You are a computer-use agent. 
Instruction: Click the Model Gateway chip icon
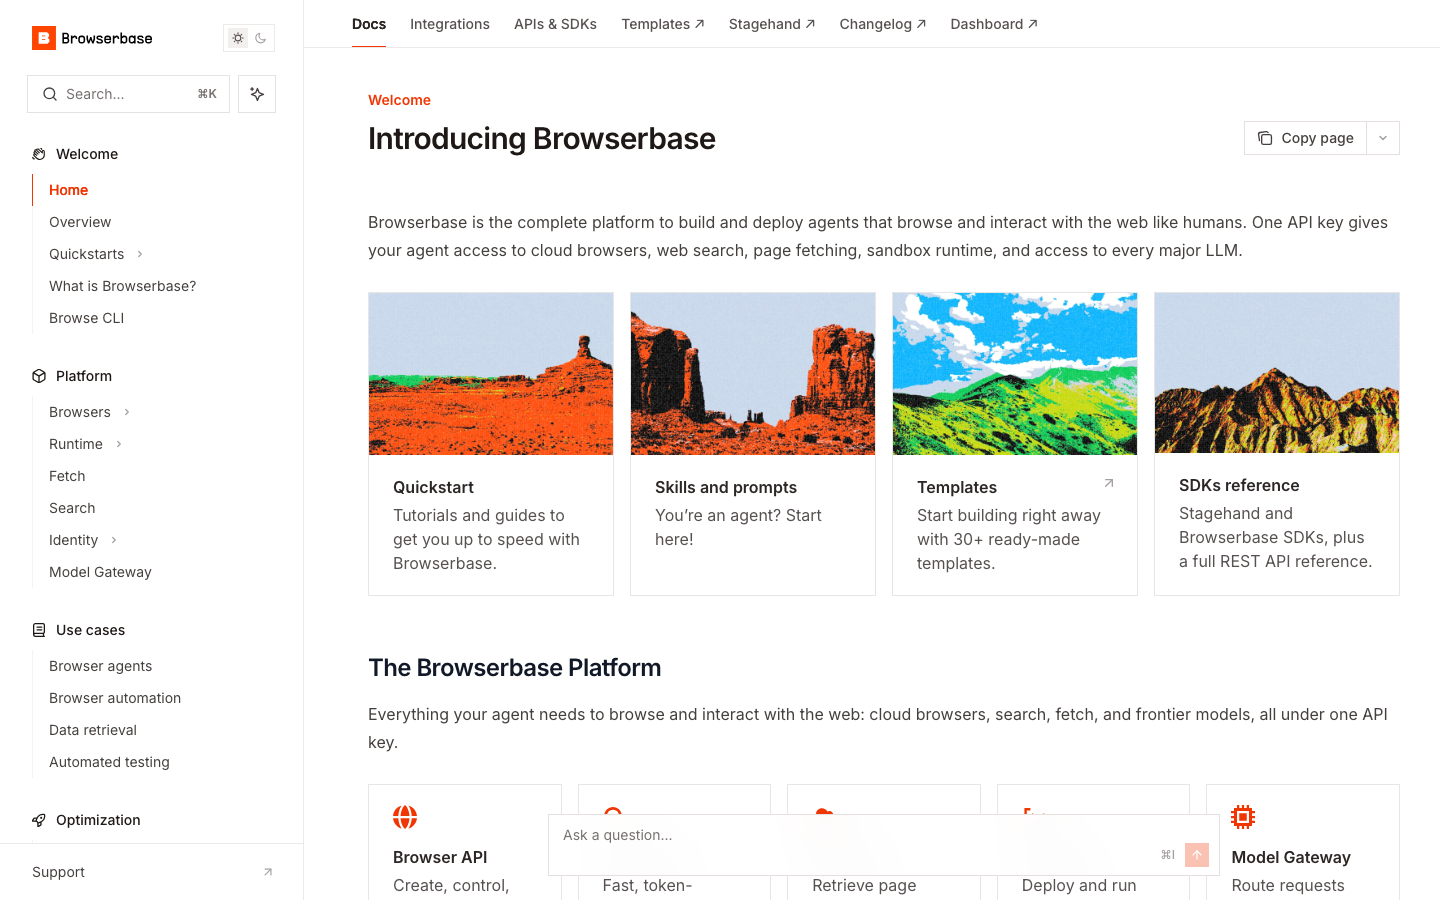coord(1243,817)
